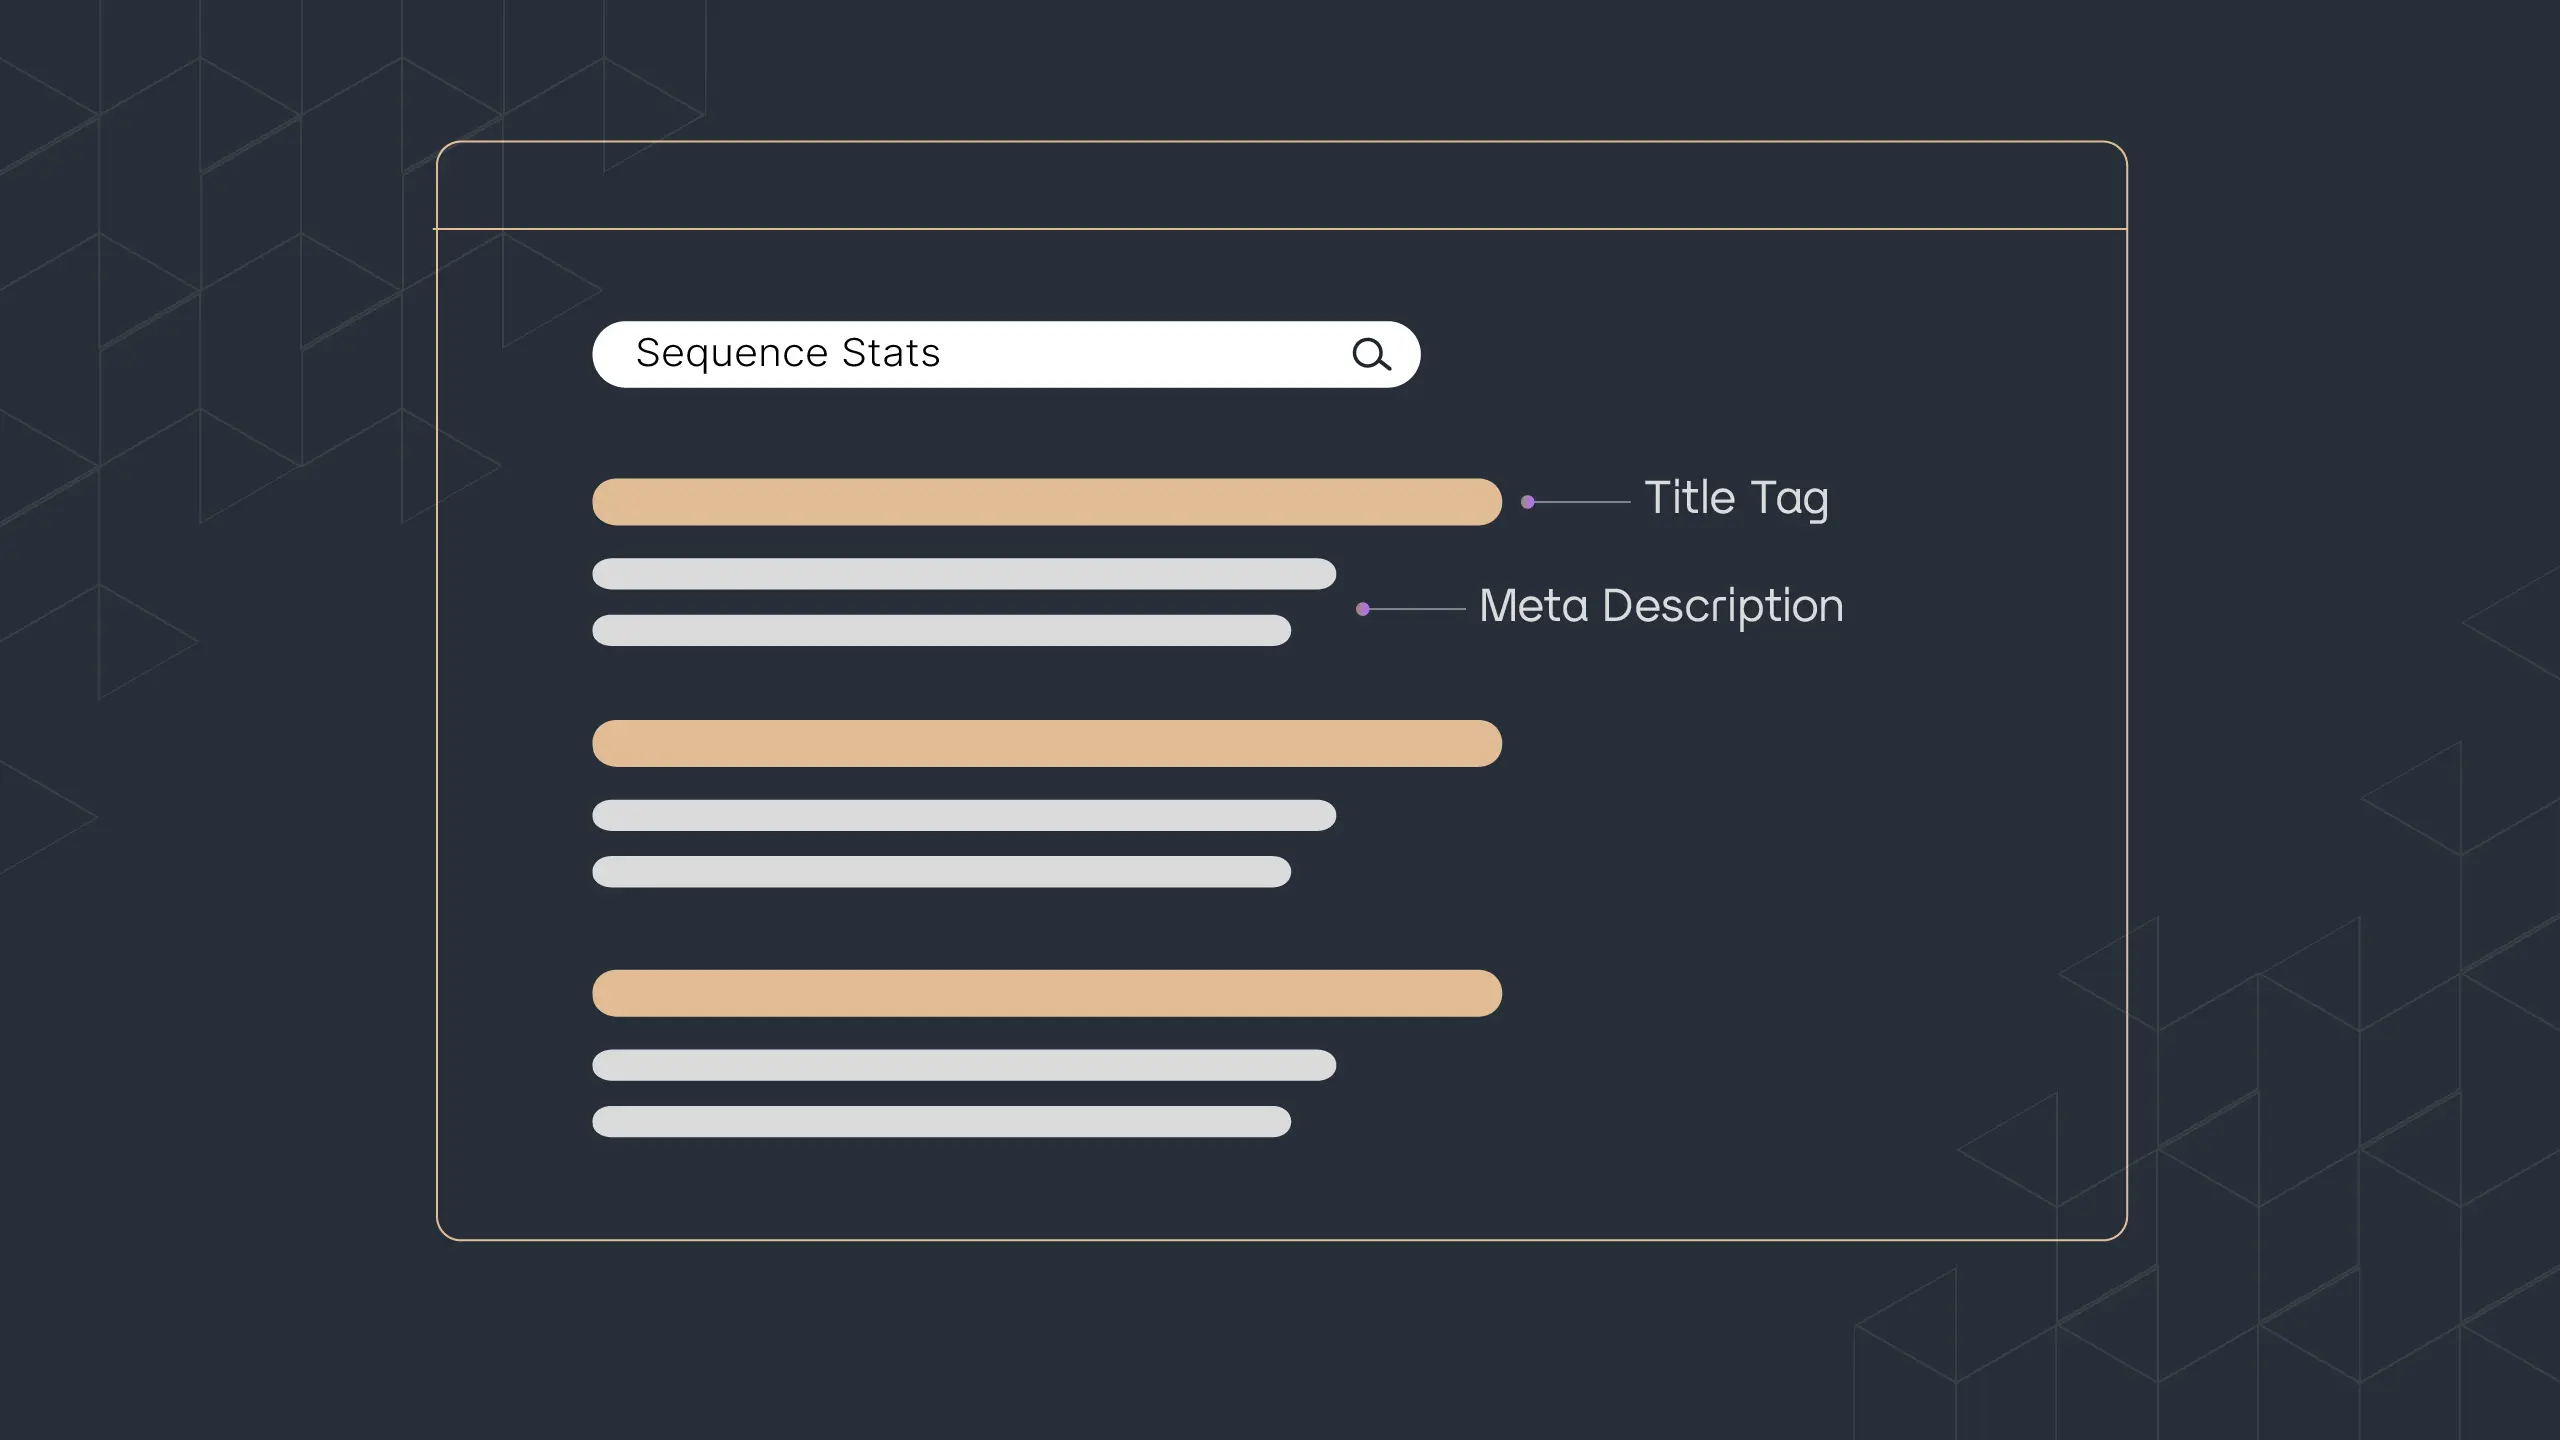
Task: Click the "Sequence Stats" search query text
Action: pyautogui.click(x=788, y=353)
